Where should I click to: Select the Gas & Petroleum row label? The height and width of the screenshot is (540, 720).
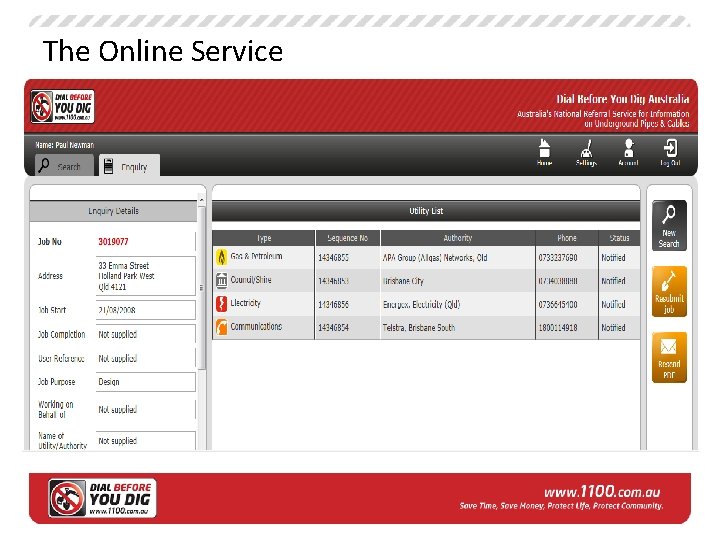point(256,256)
